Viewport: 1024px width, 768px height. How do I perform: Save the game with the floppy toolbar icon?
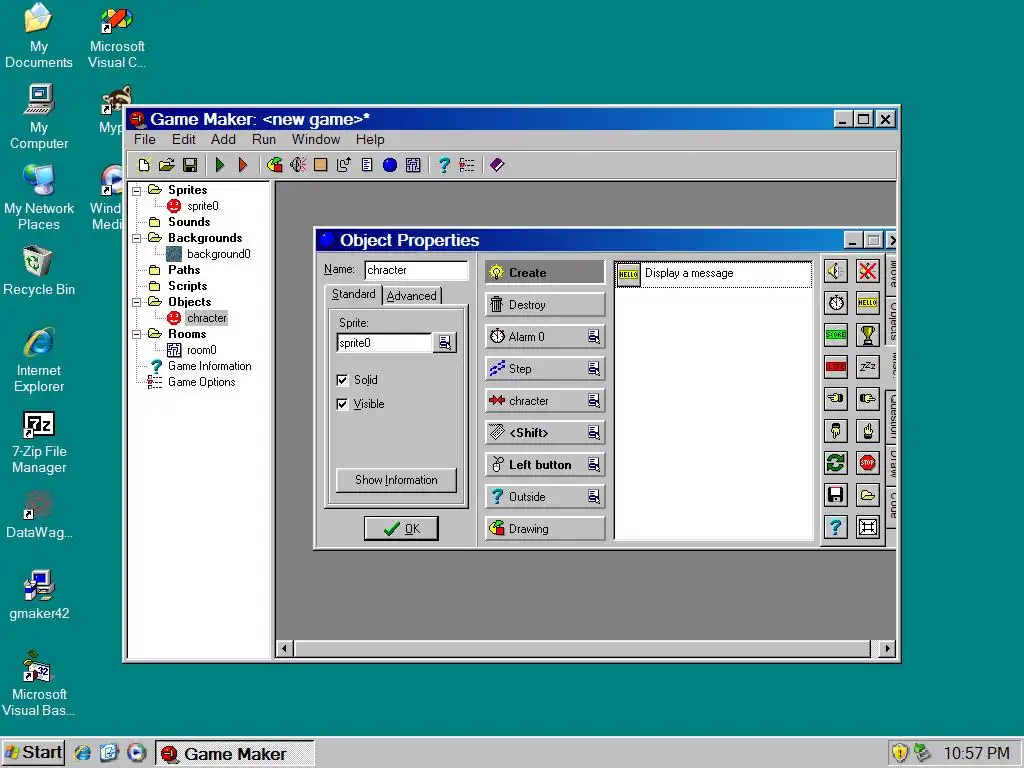190,165
